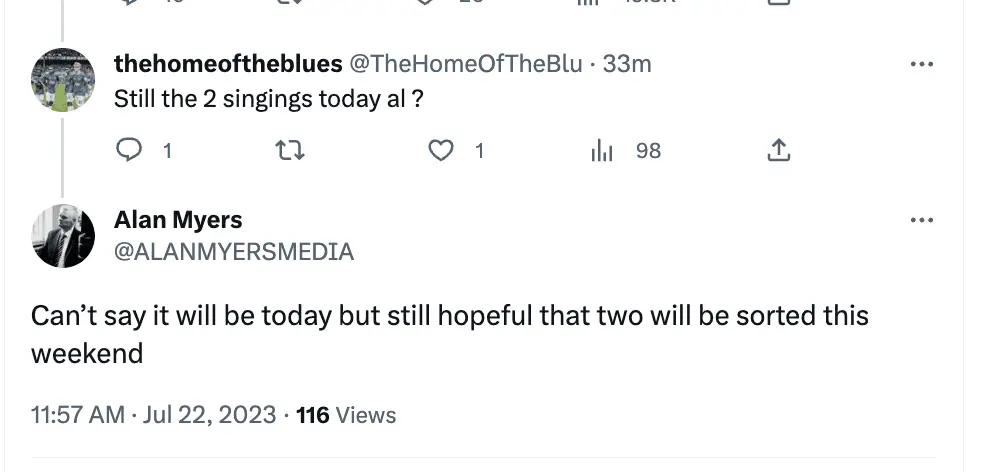Viewport: 984px width, 472px height.
Task: Open the tweet via 33m timestamp
Action: (628, 64)
